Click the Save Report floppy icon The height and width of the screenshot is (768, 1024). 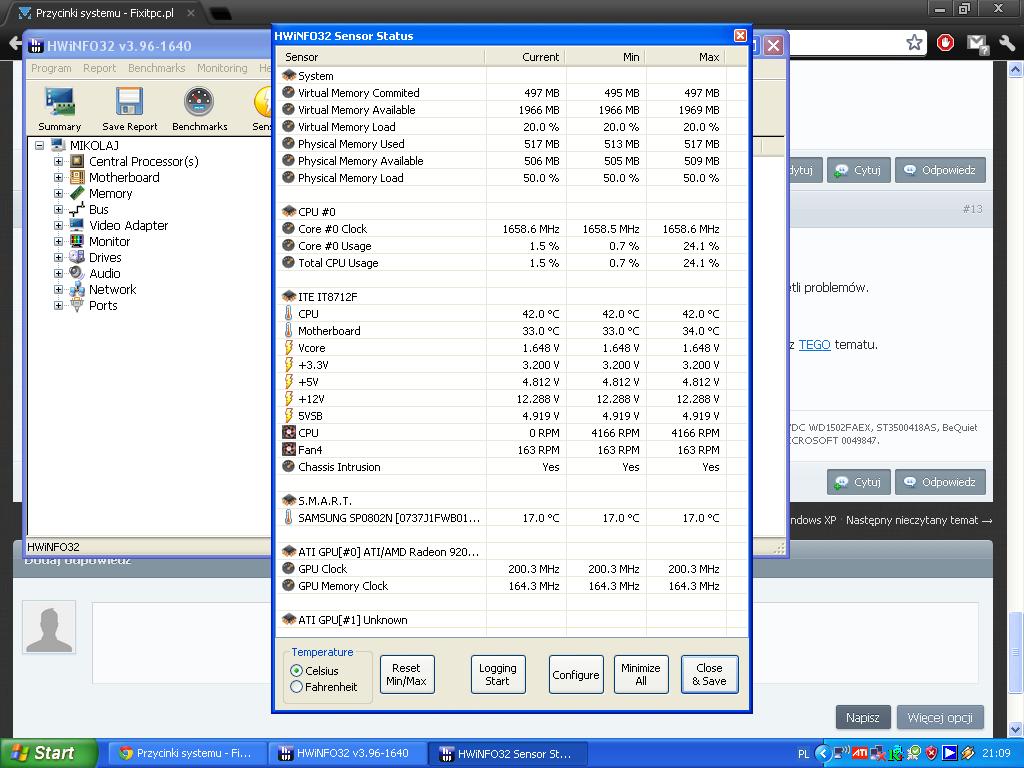129,102
